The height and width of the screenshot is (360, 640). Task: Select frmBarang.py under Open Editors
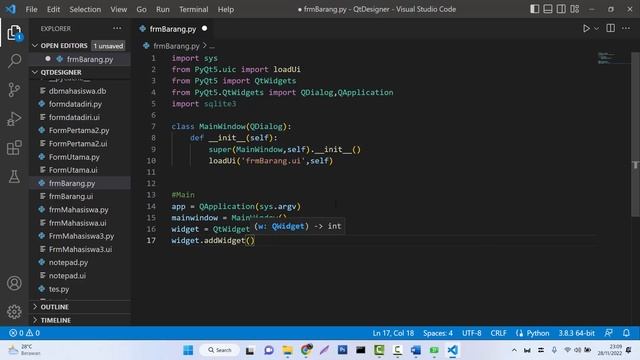click(80, 59)
